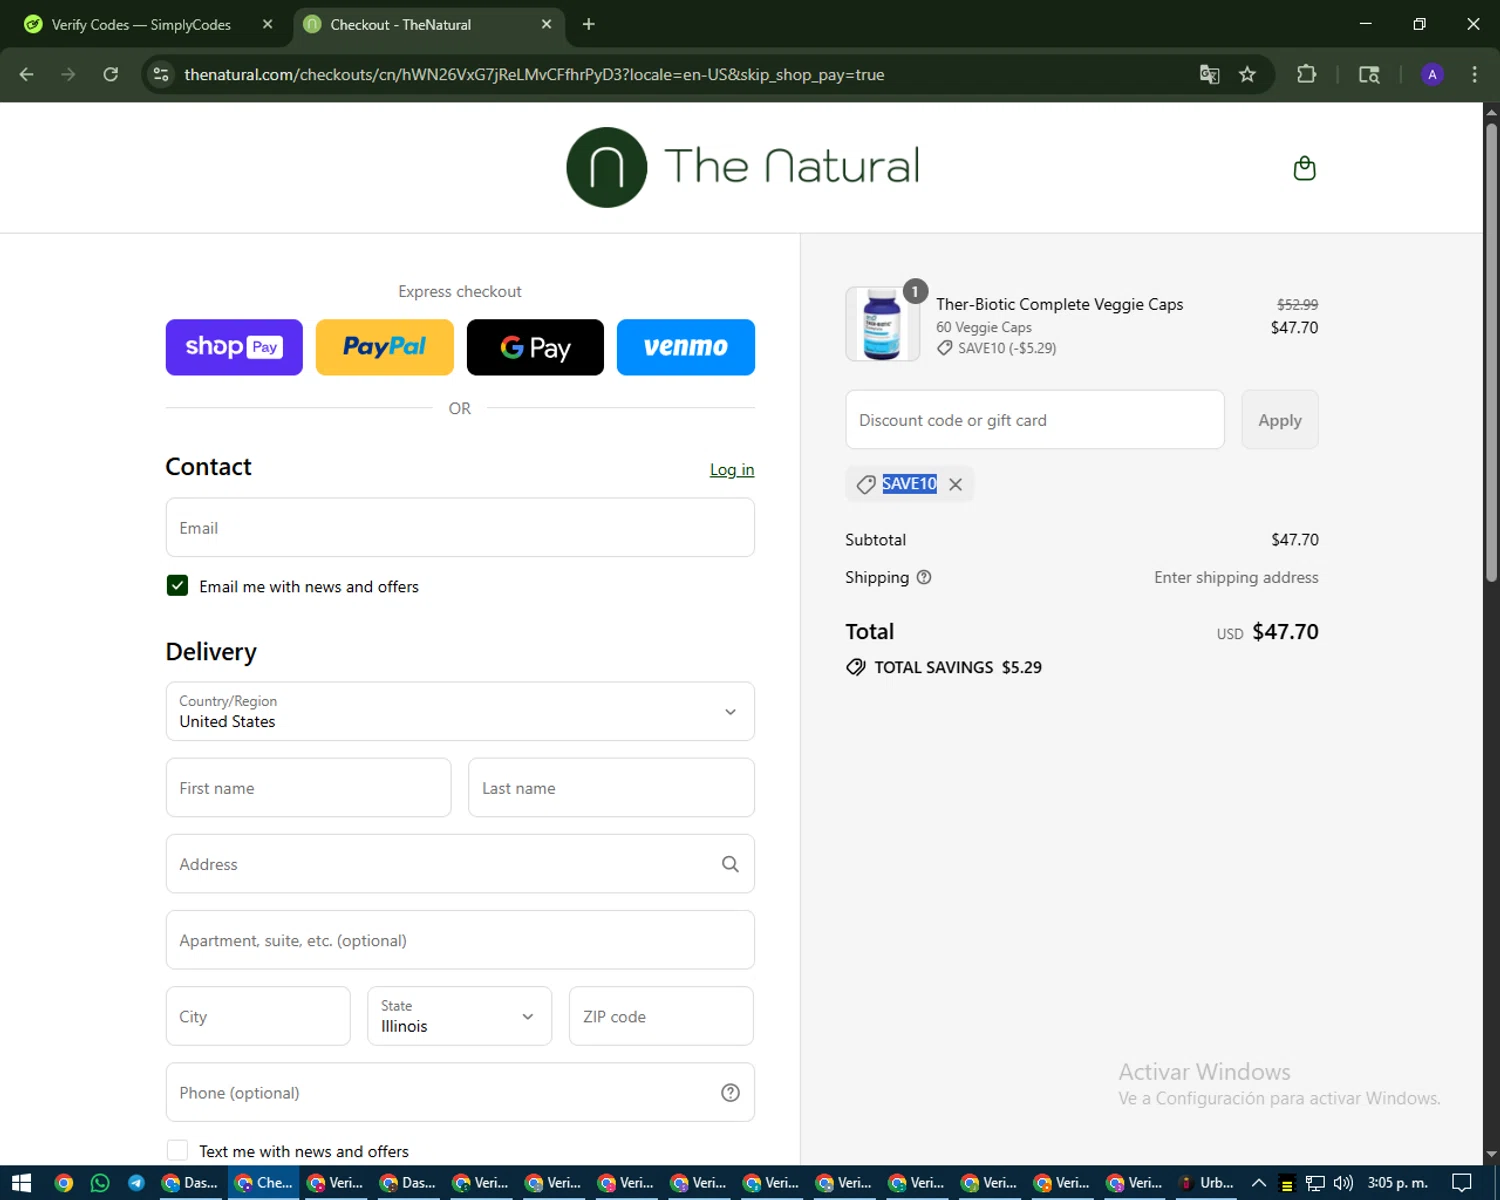Choose the G Pay express button
1500x1200 pixels.
(535, 347)
